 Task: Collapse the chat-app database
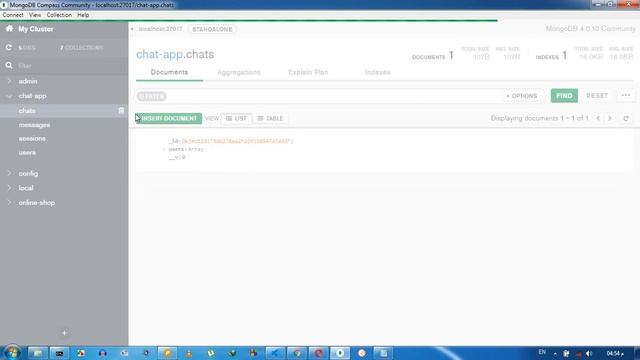tap(9, 96)
